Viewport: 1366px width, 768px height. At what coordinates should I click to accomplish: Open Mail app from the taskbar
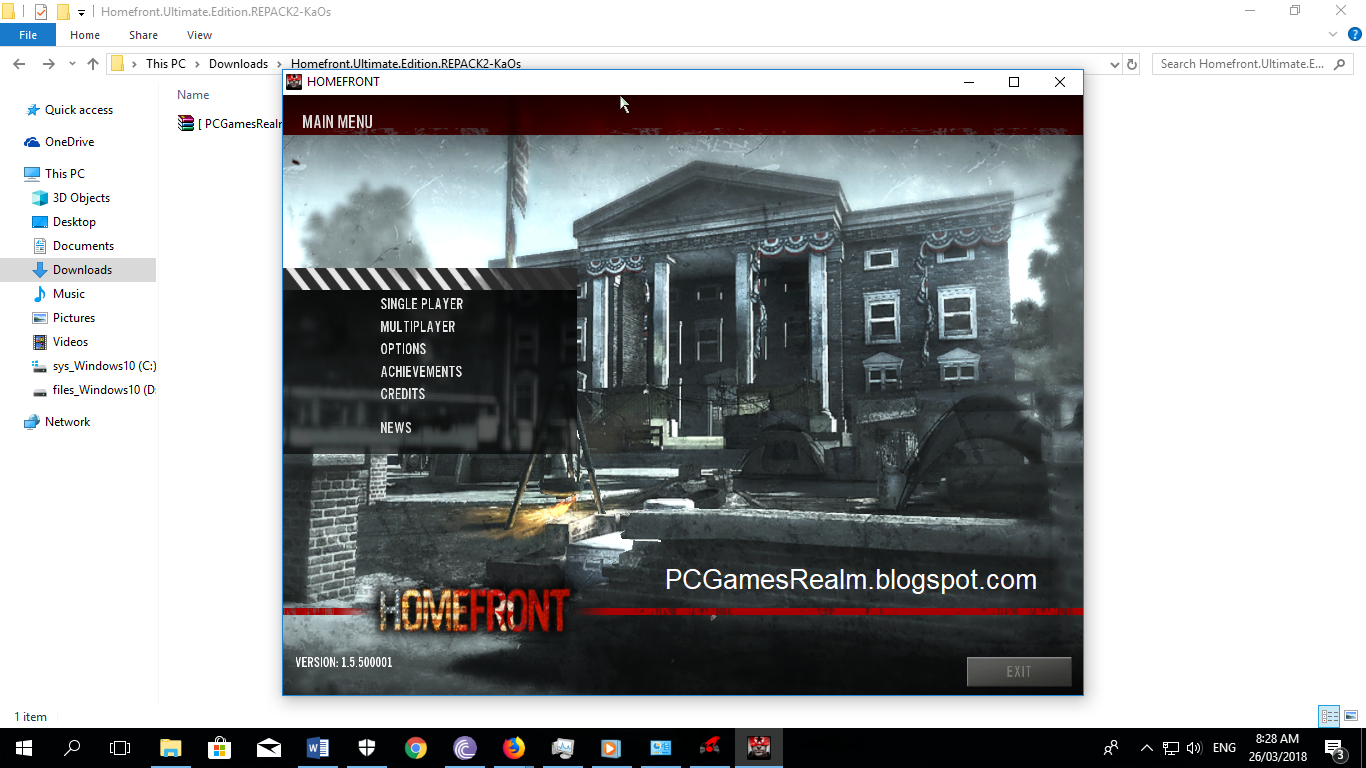tap(269, 748)
